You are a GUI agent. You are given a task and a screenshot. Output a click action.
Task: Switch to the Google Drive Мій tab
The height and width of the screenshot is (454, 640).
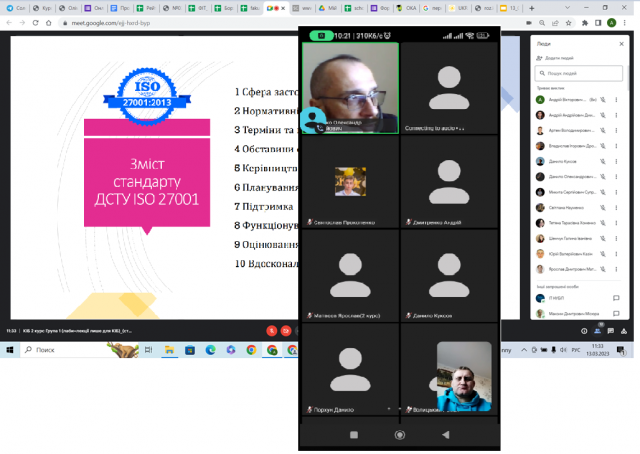point(328,8)
